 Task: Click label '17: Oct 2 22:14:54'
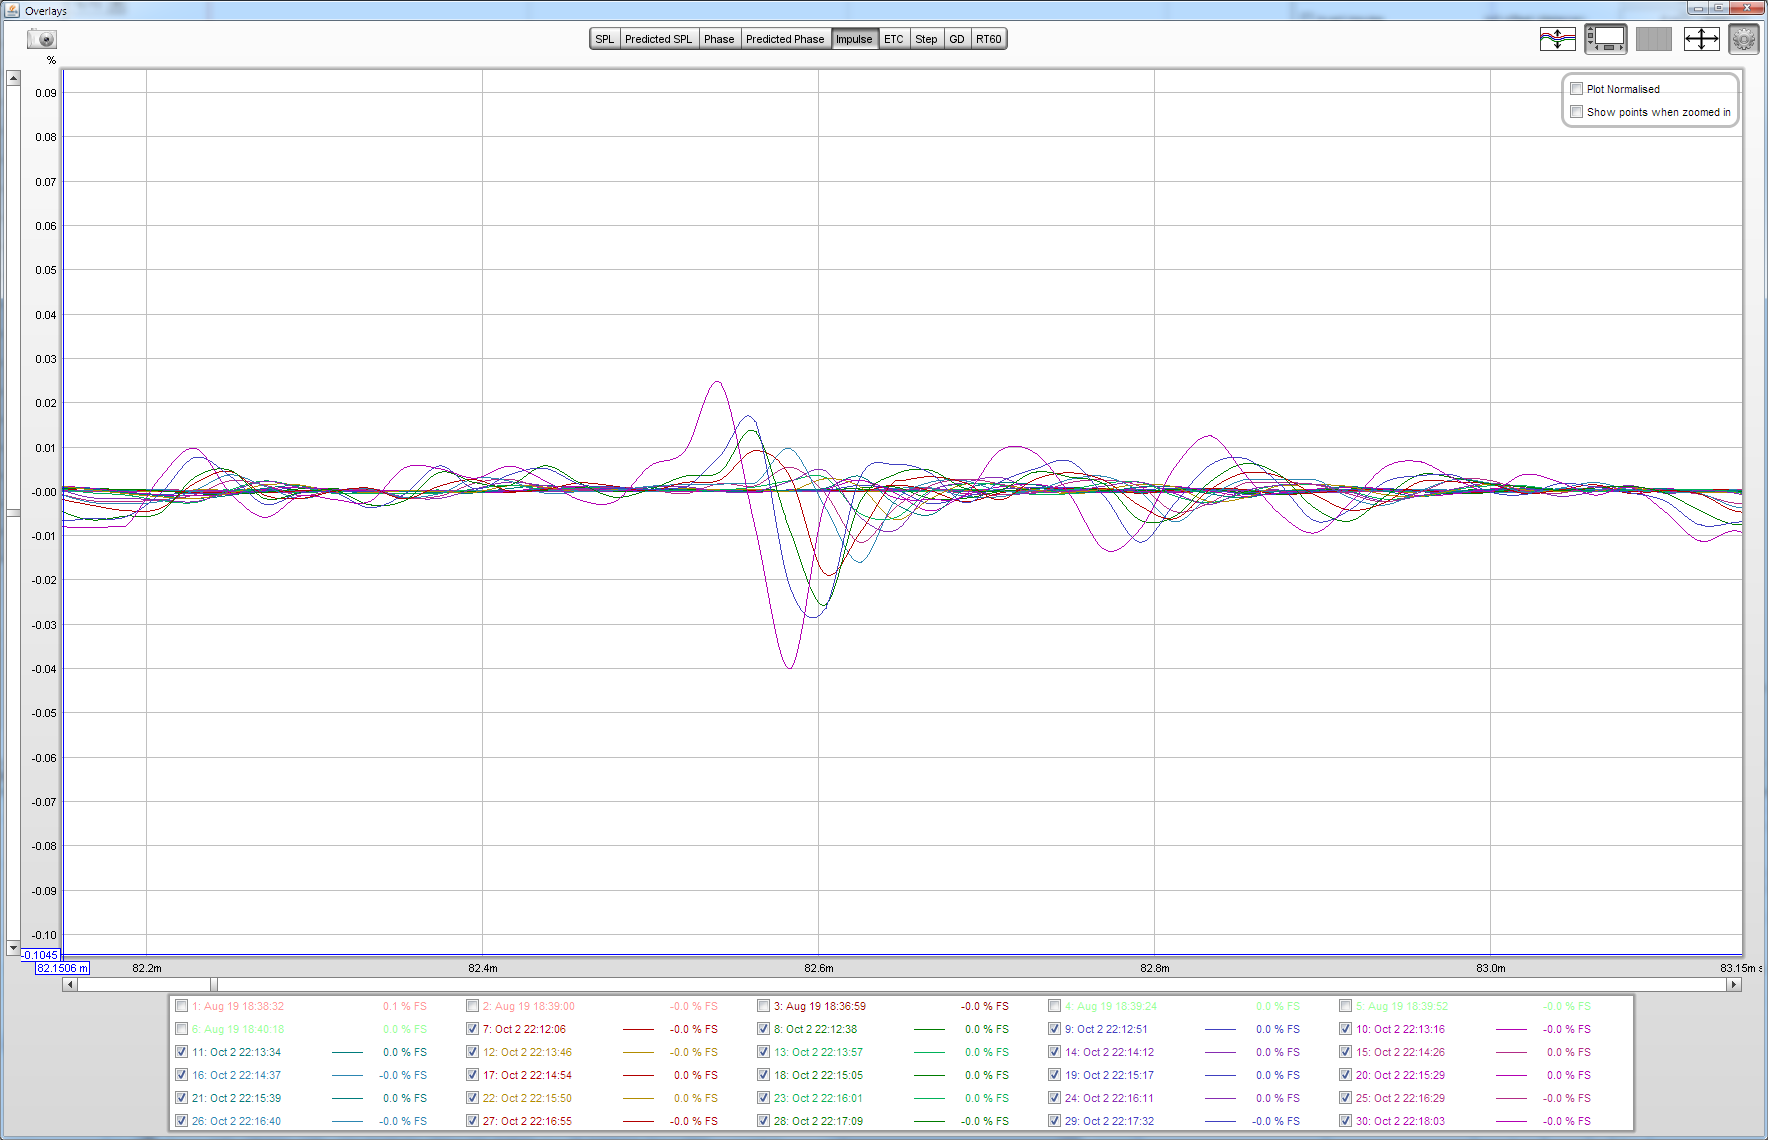pyautogui.click(x=527, y=1075)
